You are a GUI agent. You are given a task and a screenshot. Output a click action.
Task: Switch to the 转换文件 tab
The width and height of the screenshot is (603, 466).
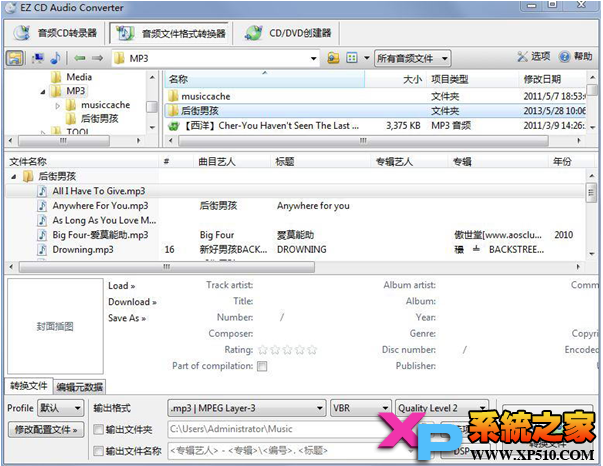click(x=28, y=386)
